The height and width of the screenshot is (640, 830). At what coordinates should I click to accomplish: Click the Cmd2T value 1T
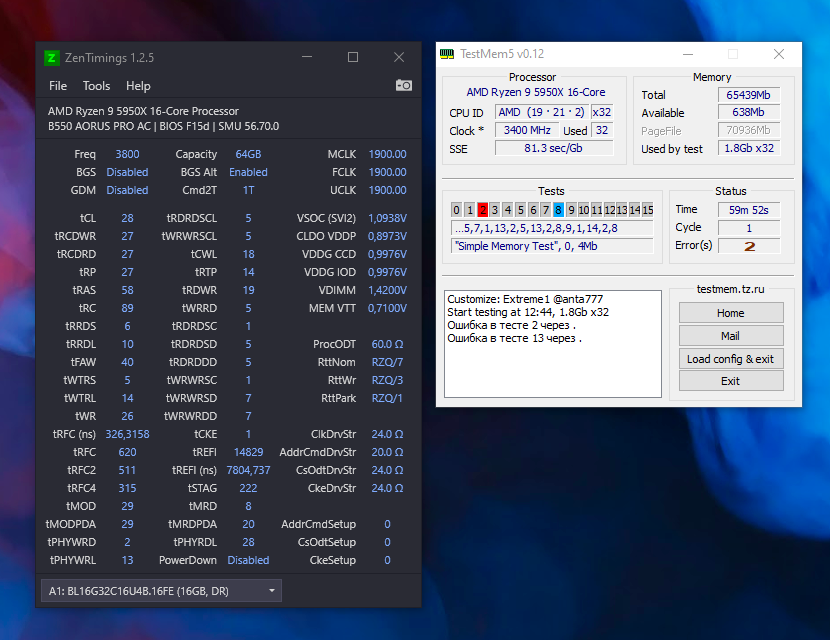pos(248,190)
